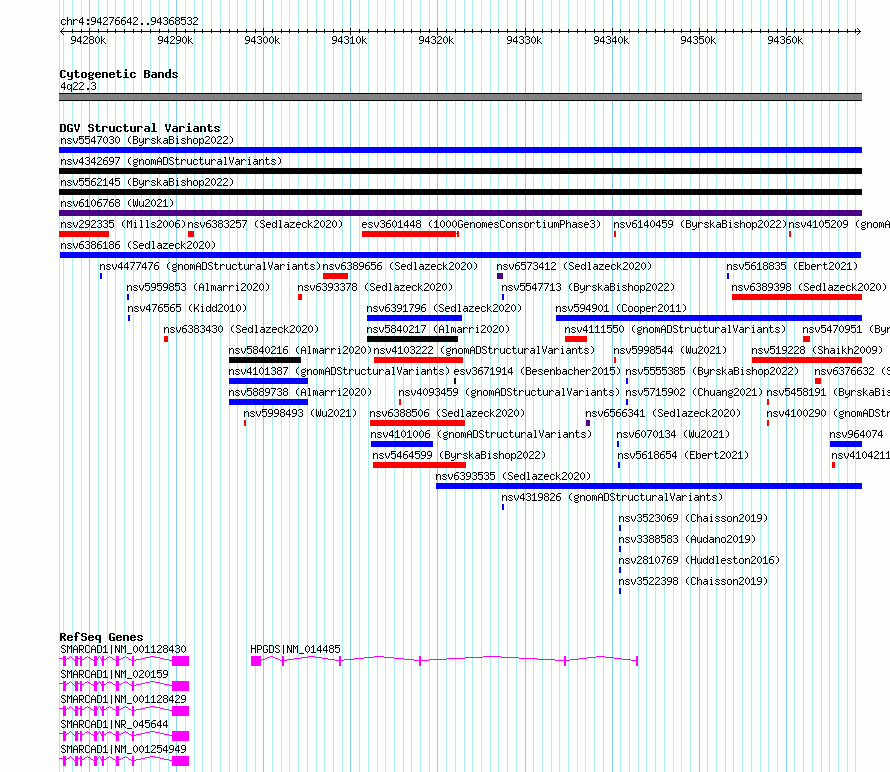Click nsv5618654 (Ebert2021) label
The height and width of the screenshot is (772, 890).
pos(683,455)
